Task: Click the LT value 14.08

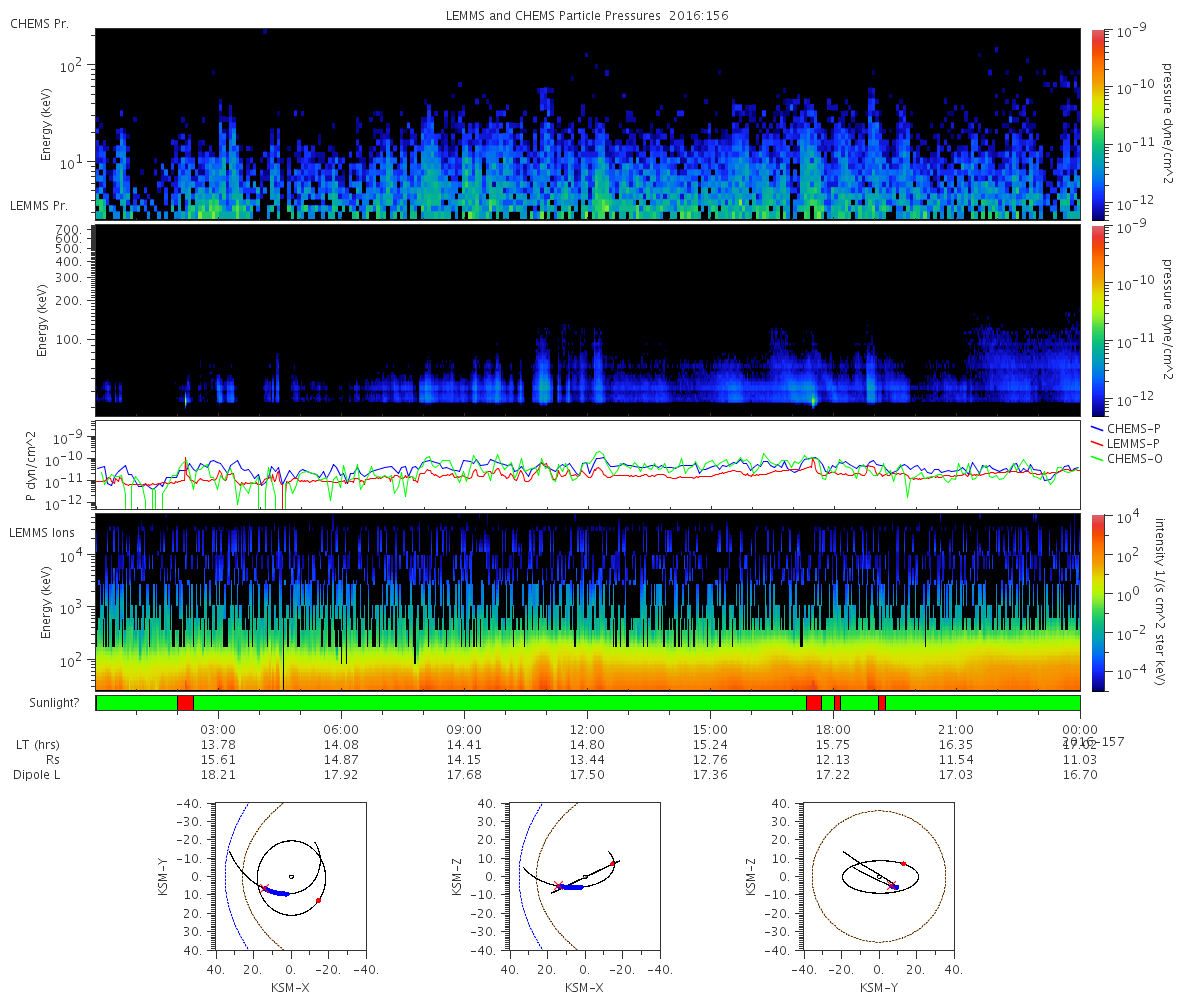Action: point(342,744)
